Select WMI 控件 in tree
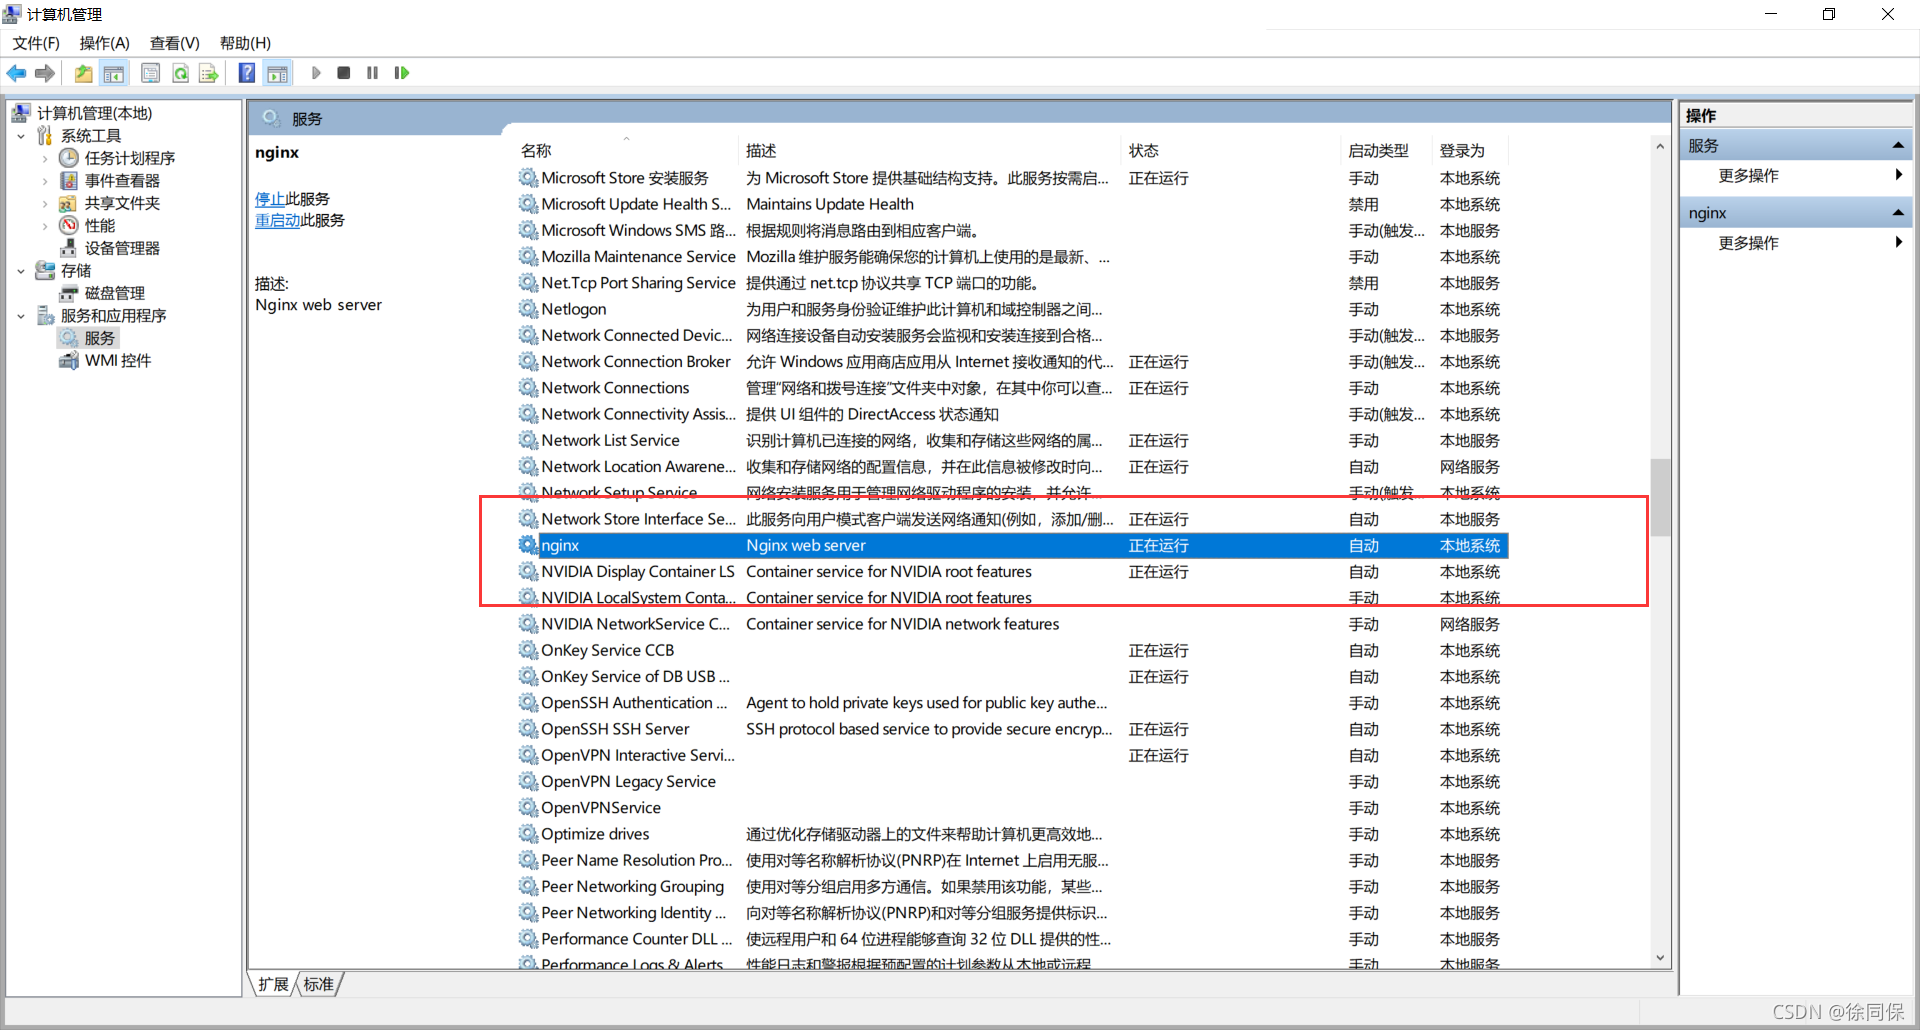Viewport: 1920px width, 1030px height. point(117,361)
